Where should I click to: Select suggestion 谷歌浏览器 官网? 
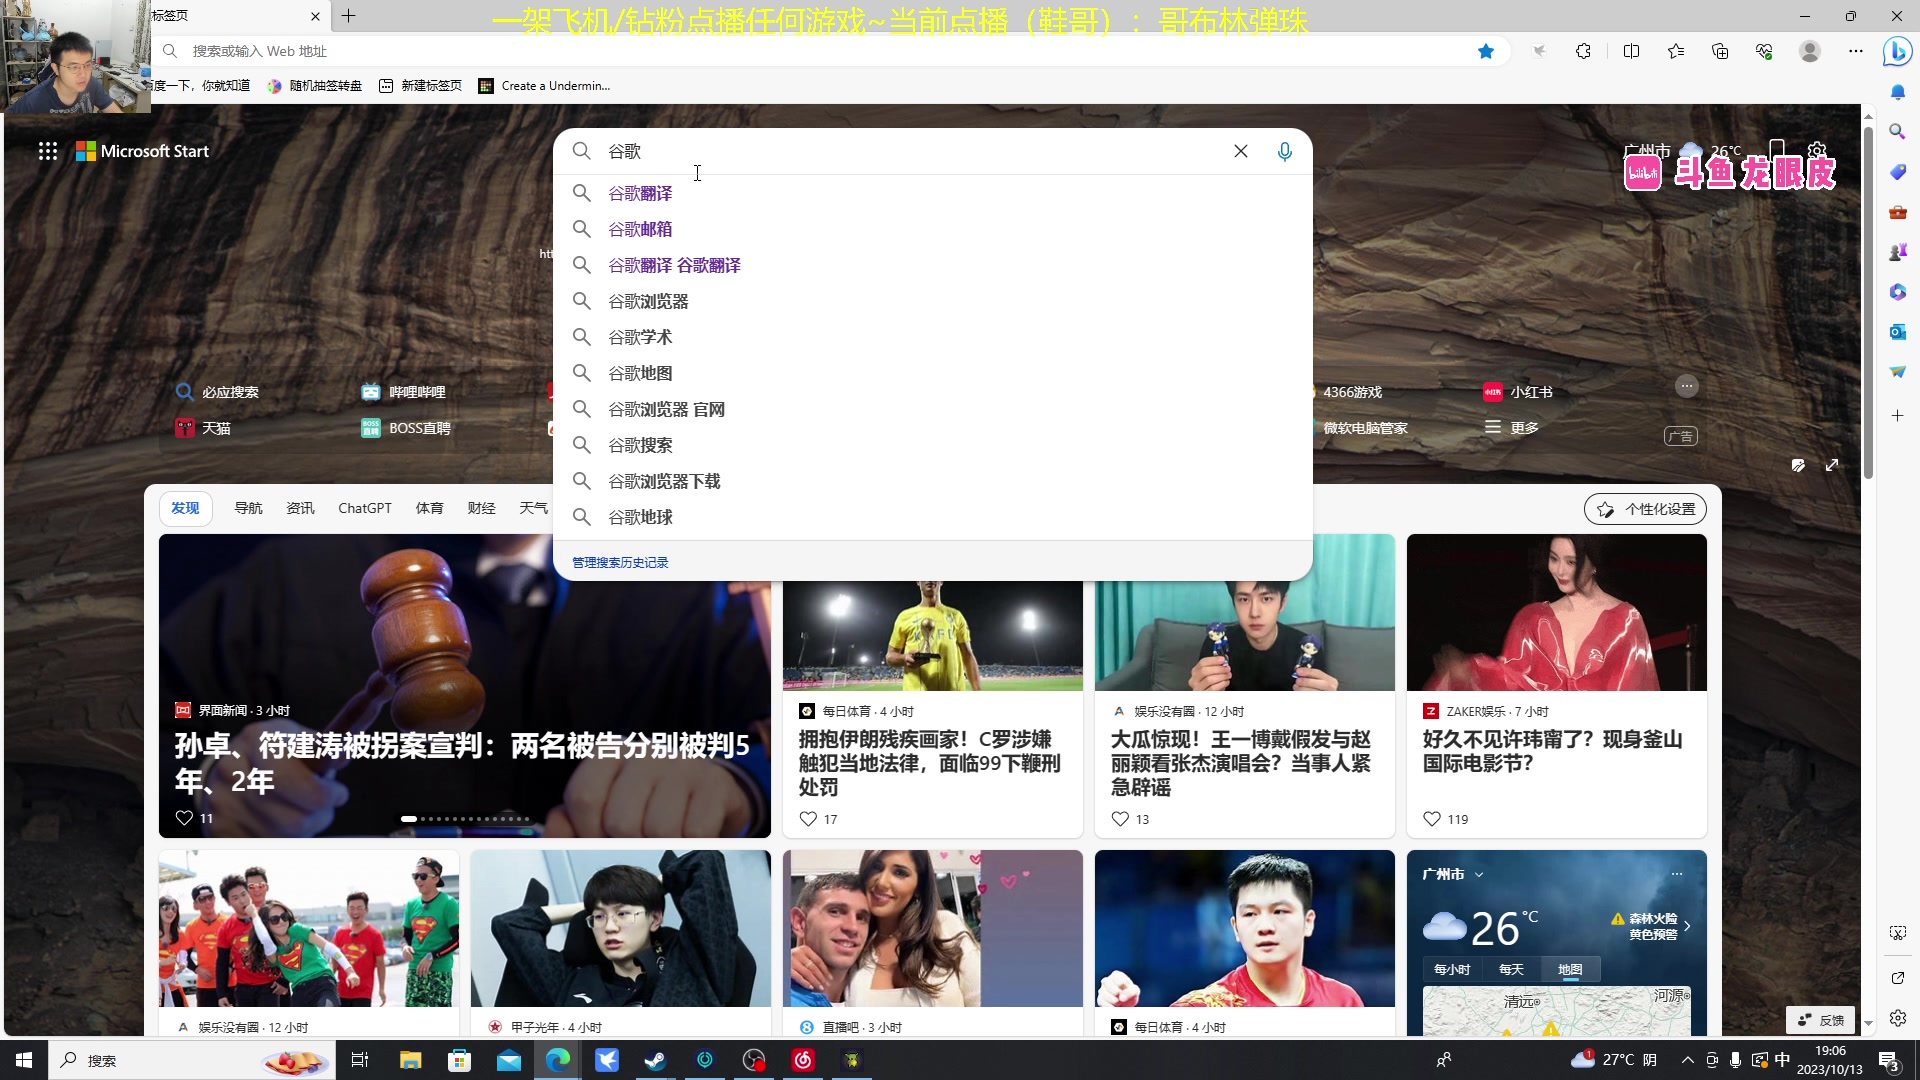coord(933,409)
